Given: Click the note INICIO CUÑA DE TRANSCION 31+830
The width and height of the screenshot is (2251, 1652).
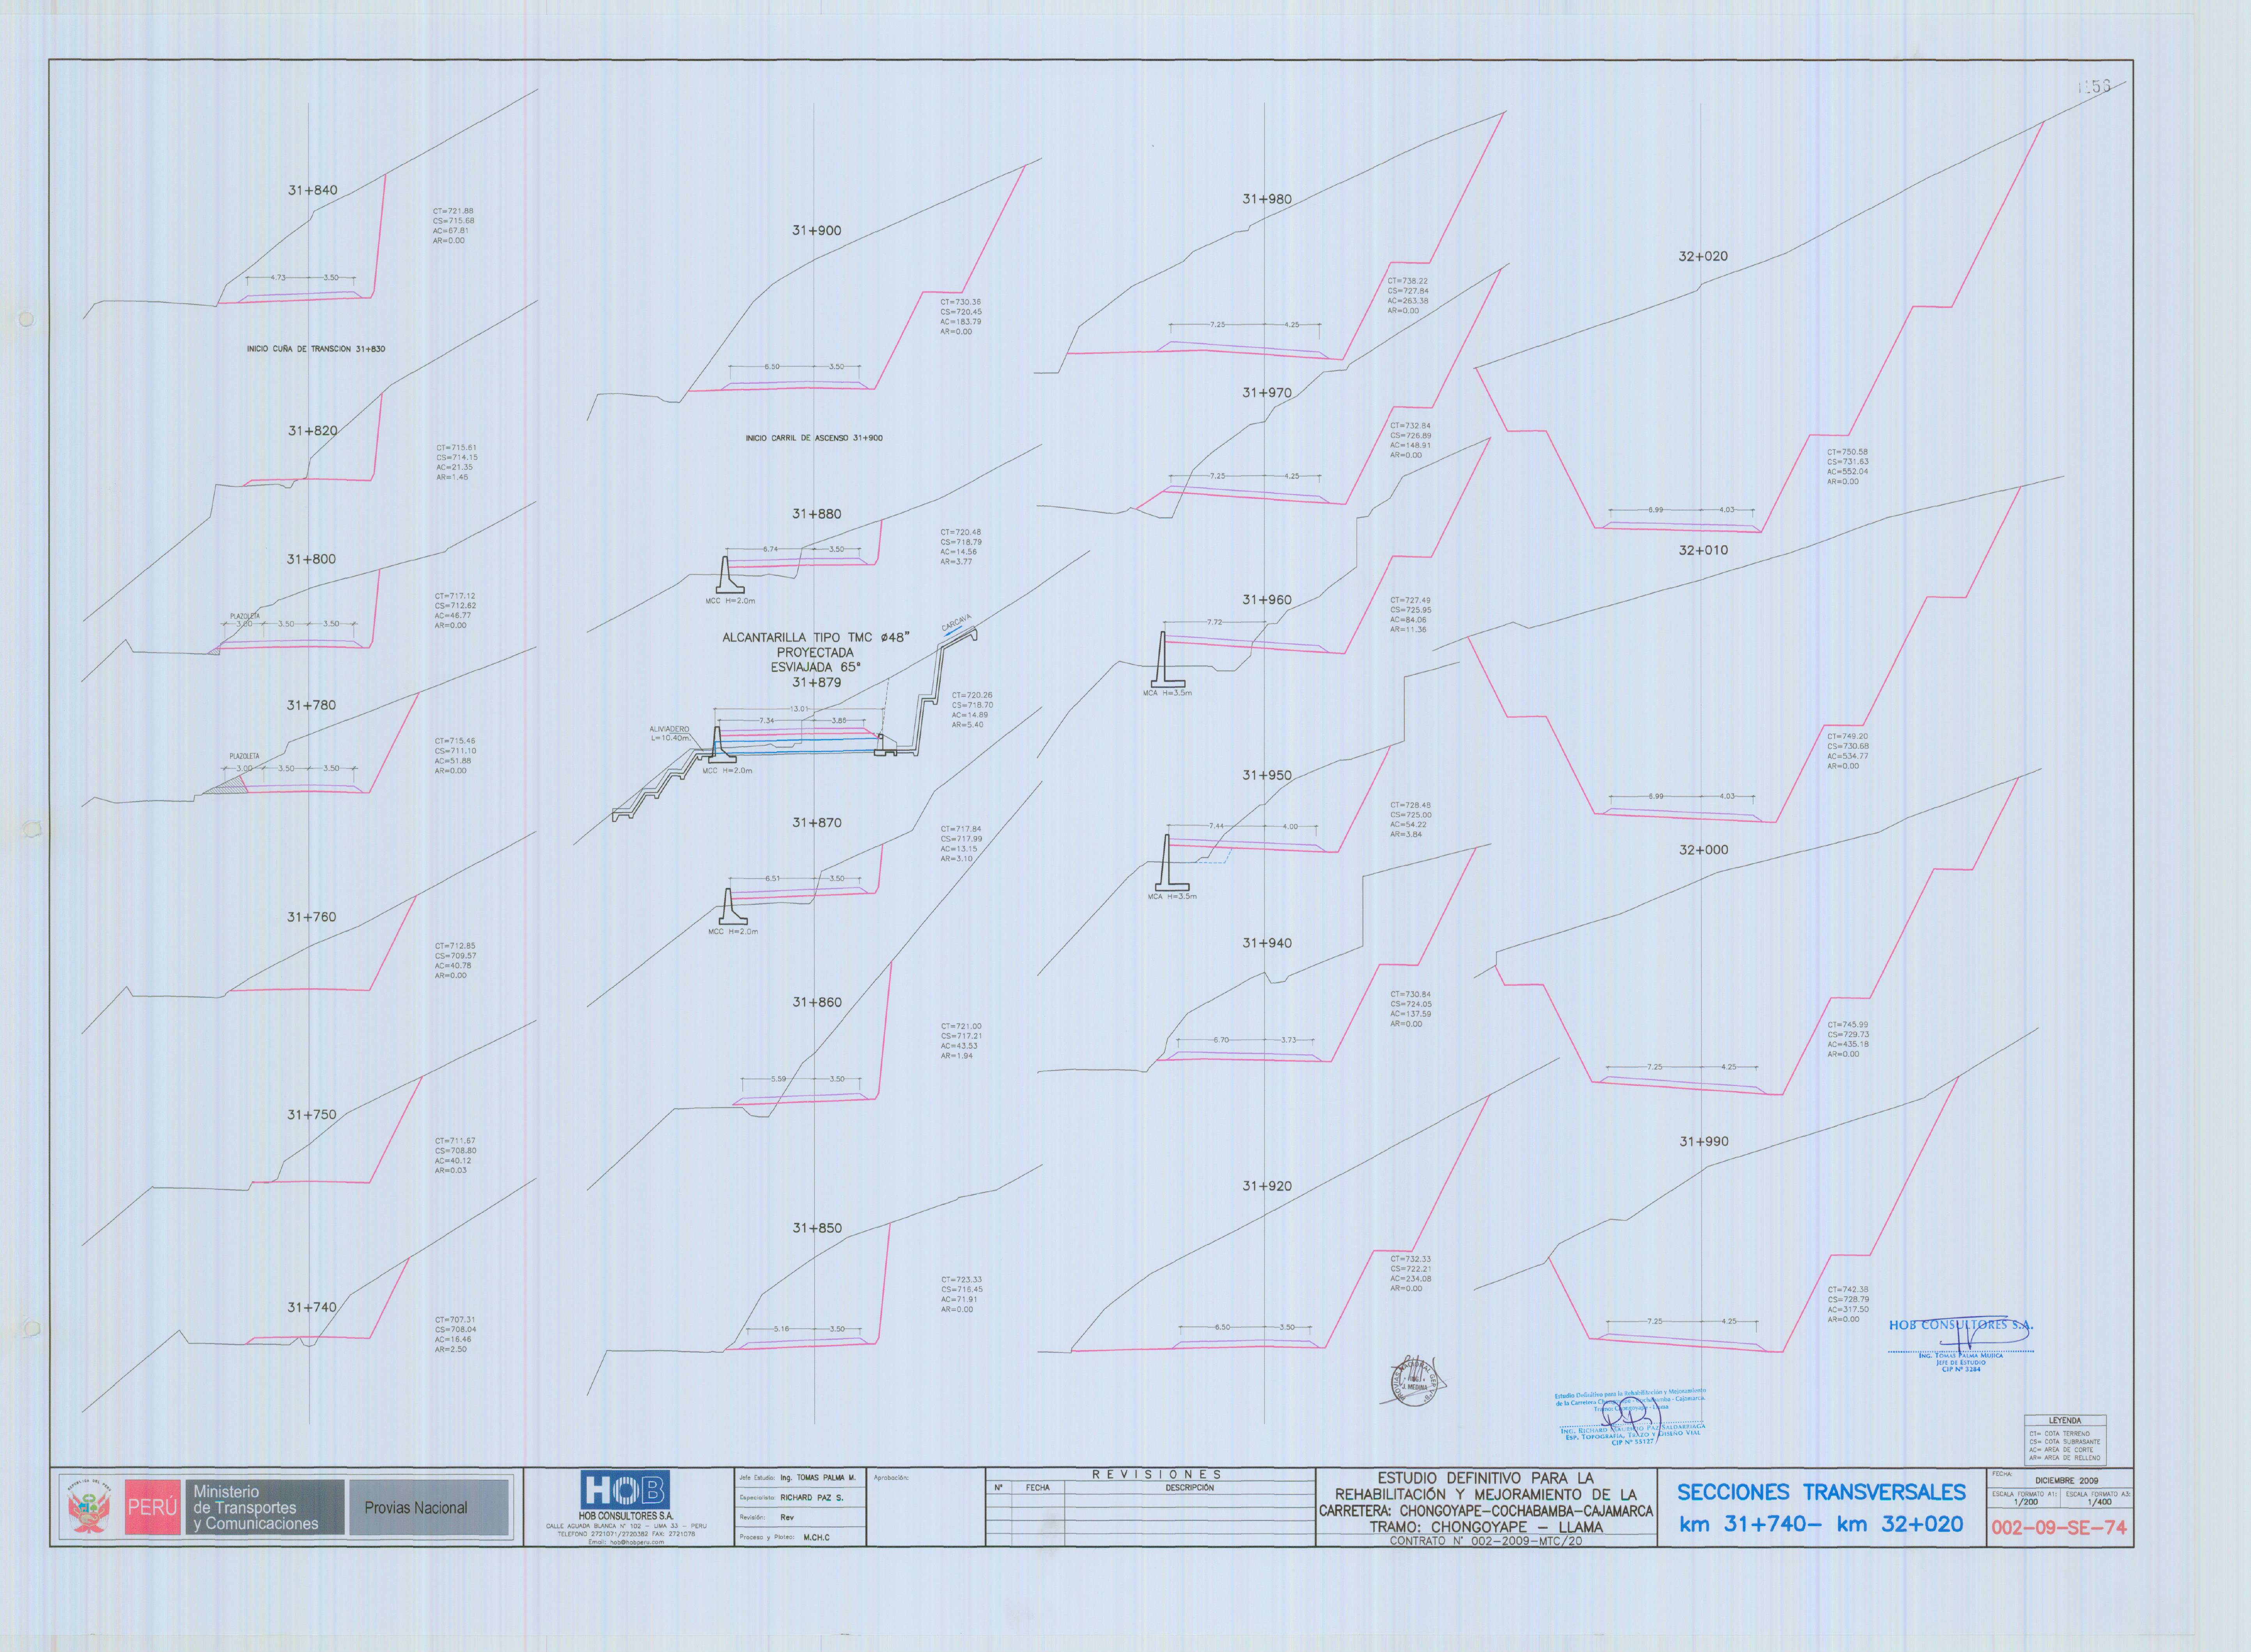Looking at the screenshot, I should [x=316, y=349].
